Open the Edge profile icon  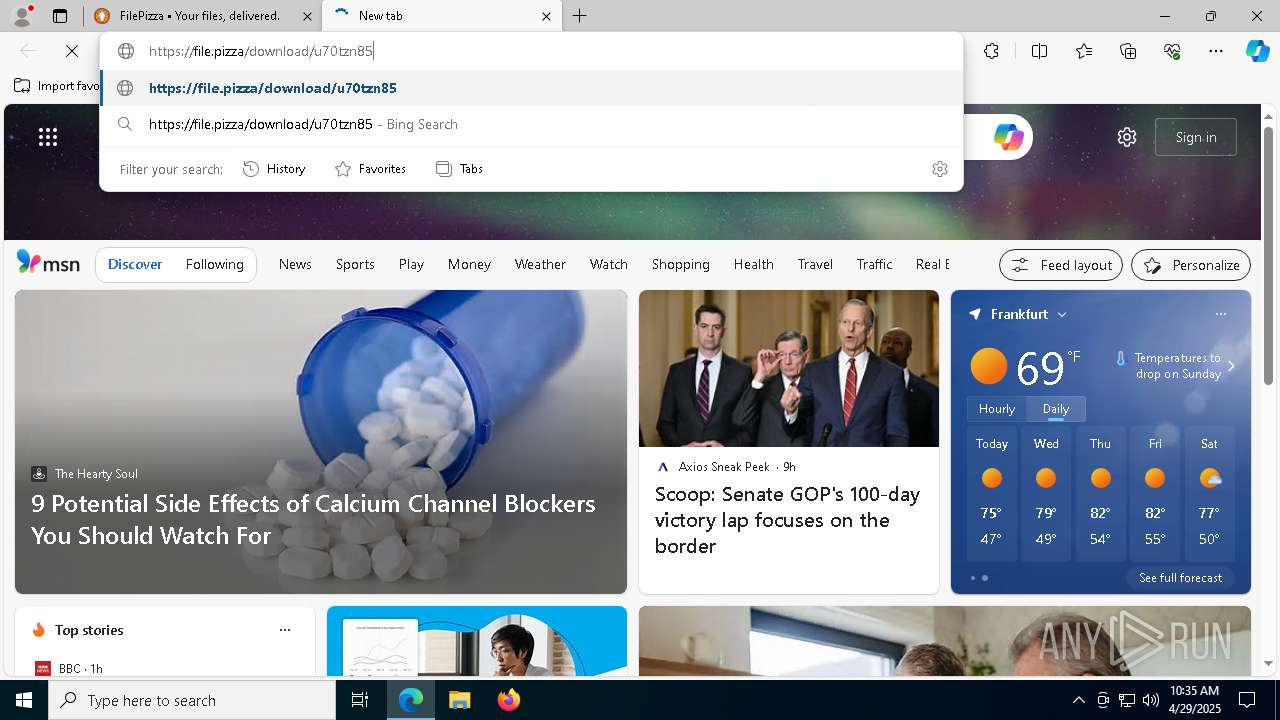tap(21, 16)
